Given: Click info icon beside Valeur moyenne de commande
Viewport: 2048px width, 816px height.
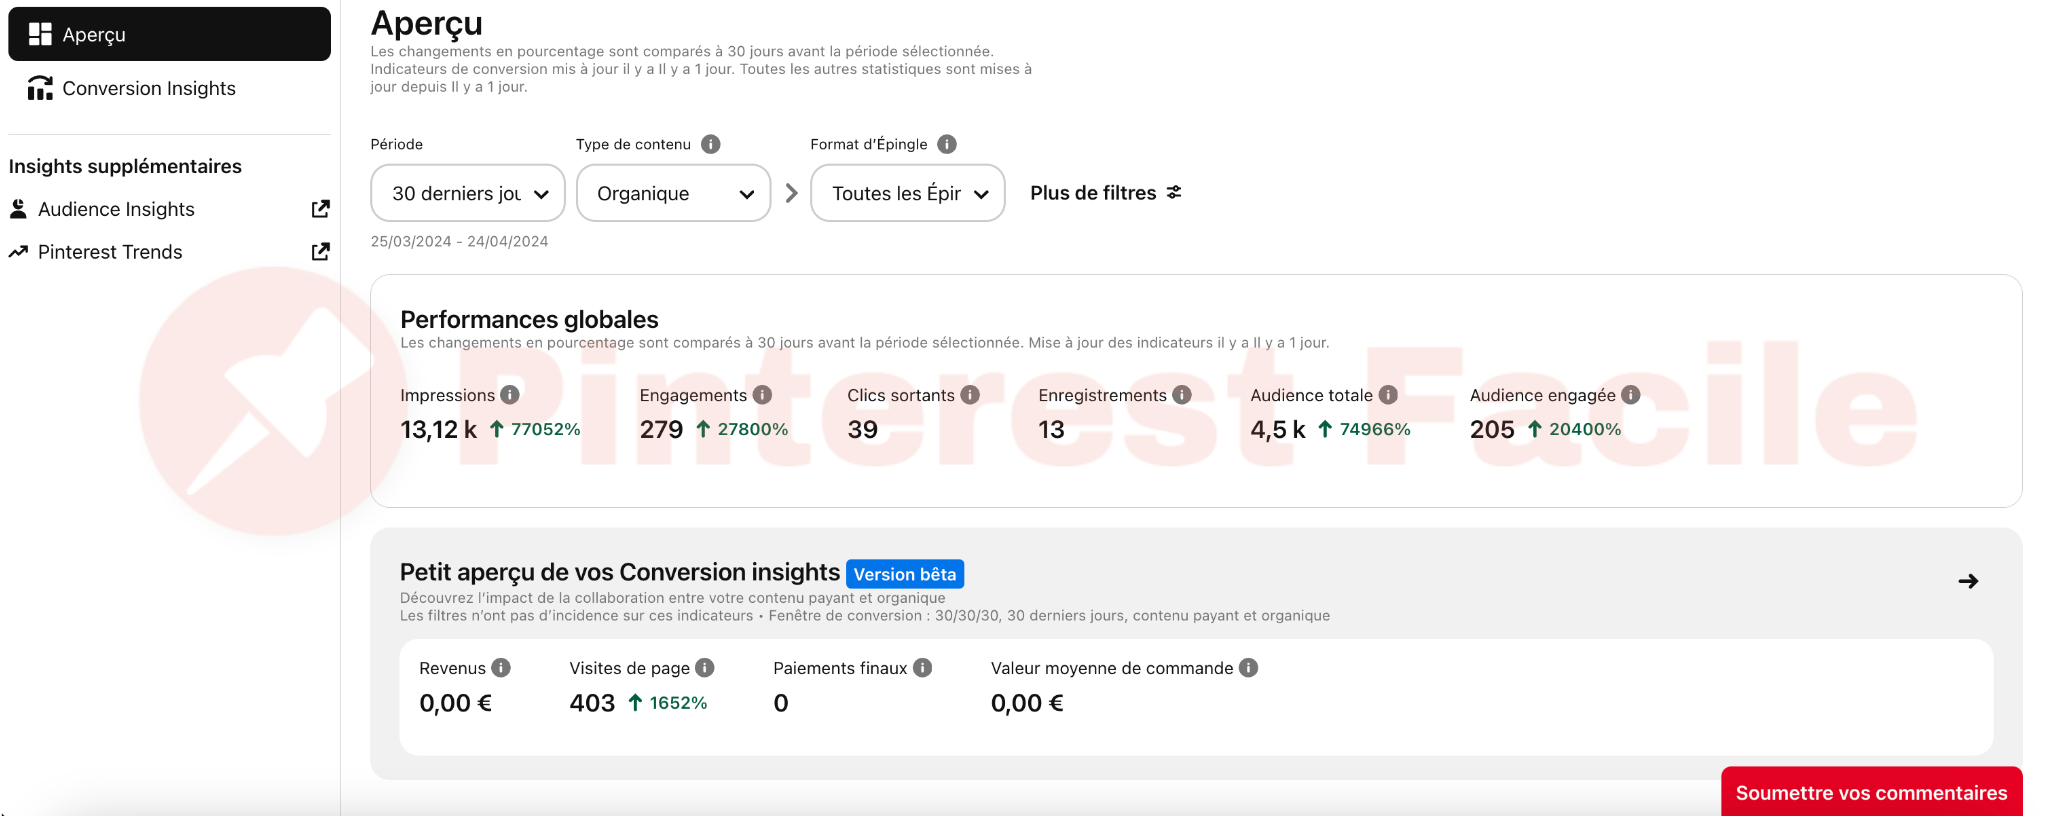Looking at the screenshot, I should click(1249, 668).
